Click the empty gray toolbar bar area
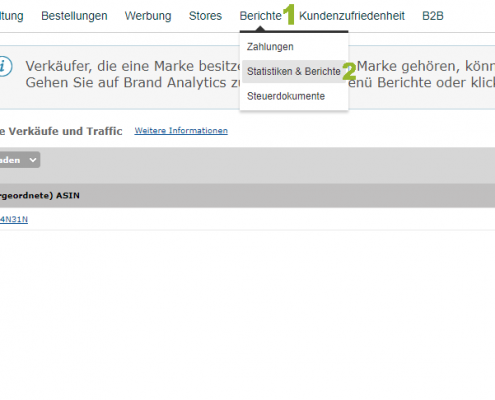The image size is (495, 400). click(267, 165)
